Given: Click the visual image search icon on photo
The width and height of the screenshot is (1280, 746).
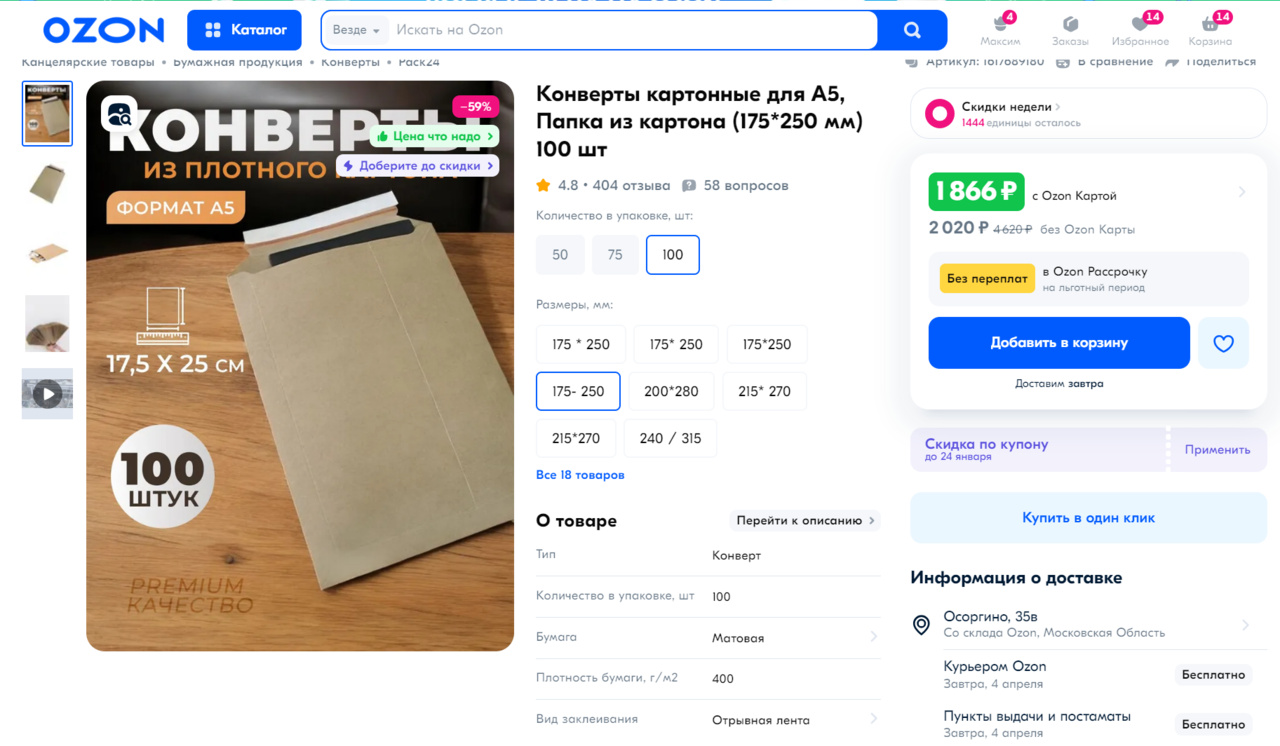Looking at the screenshot, I should (119, 114).
